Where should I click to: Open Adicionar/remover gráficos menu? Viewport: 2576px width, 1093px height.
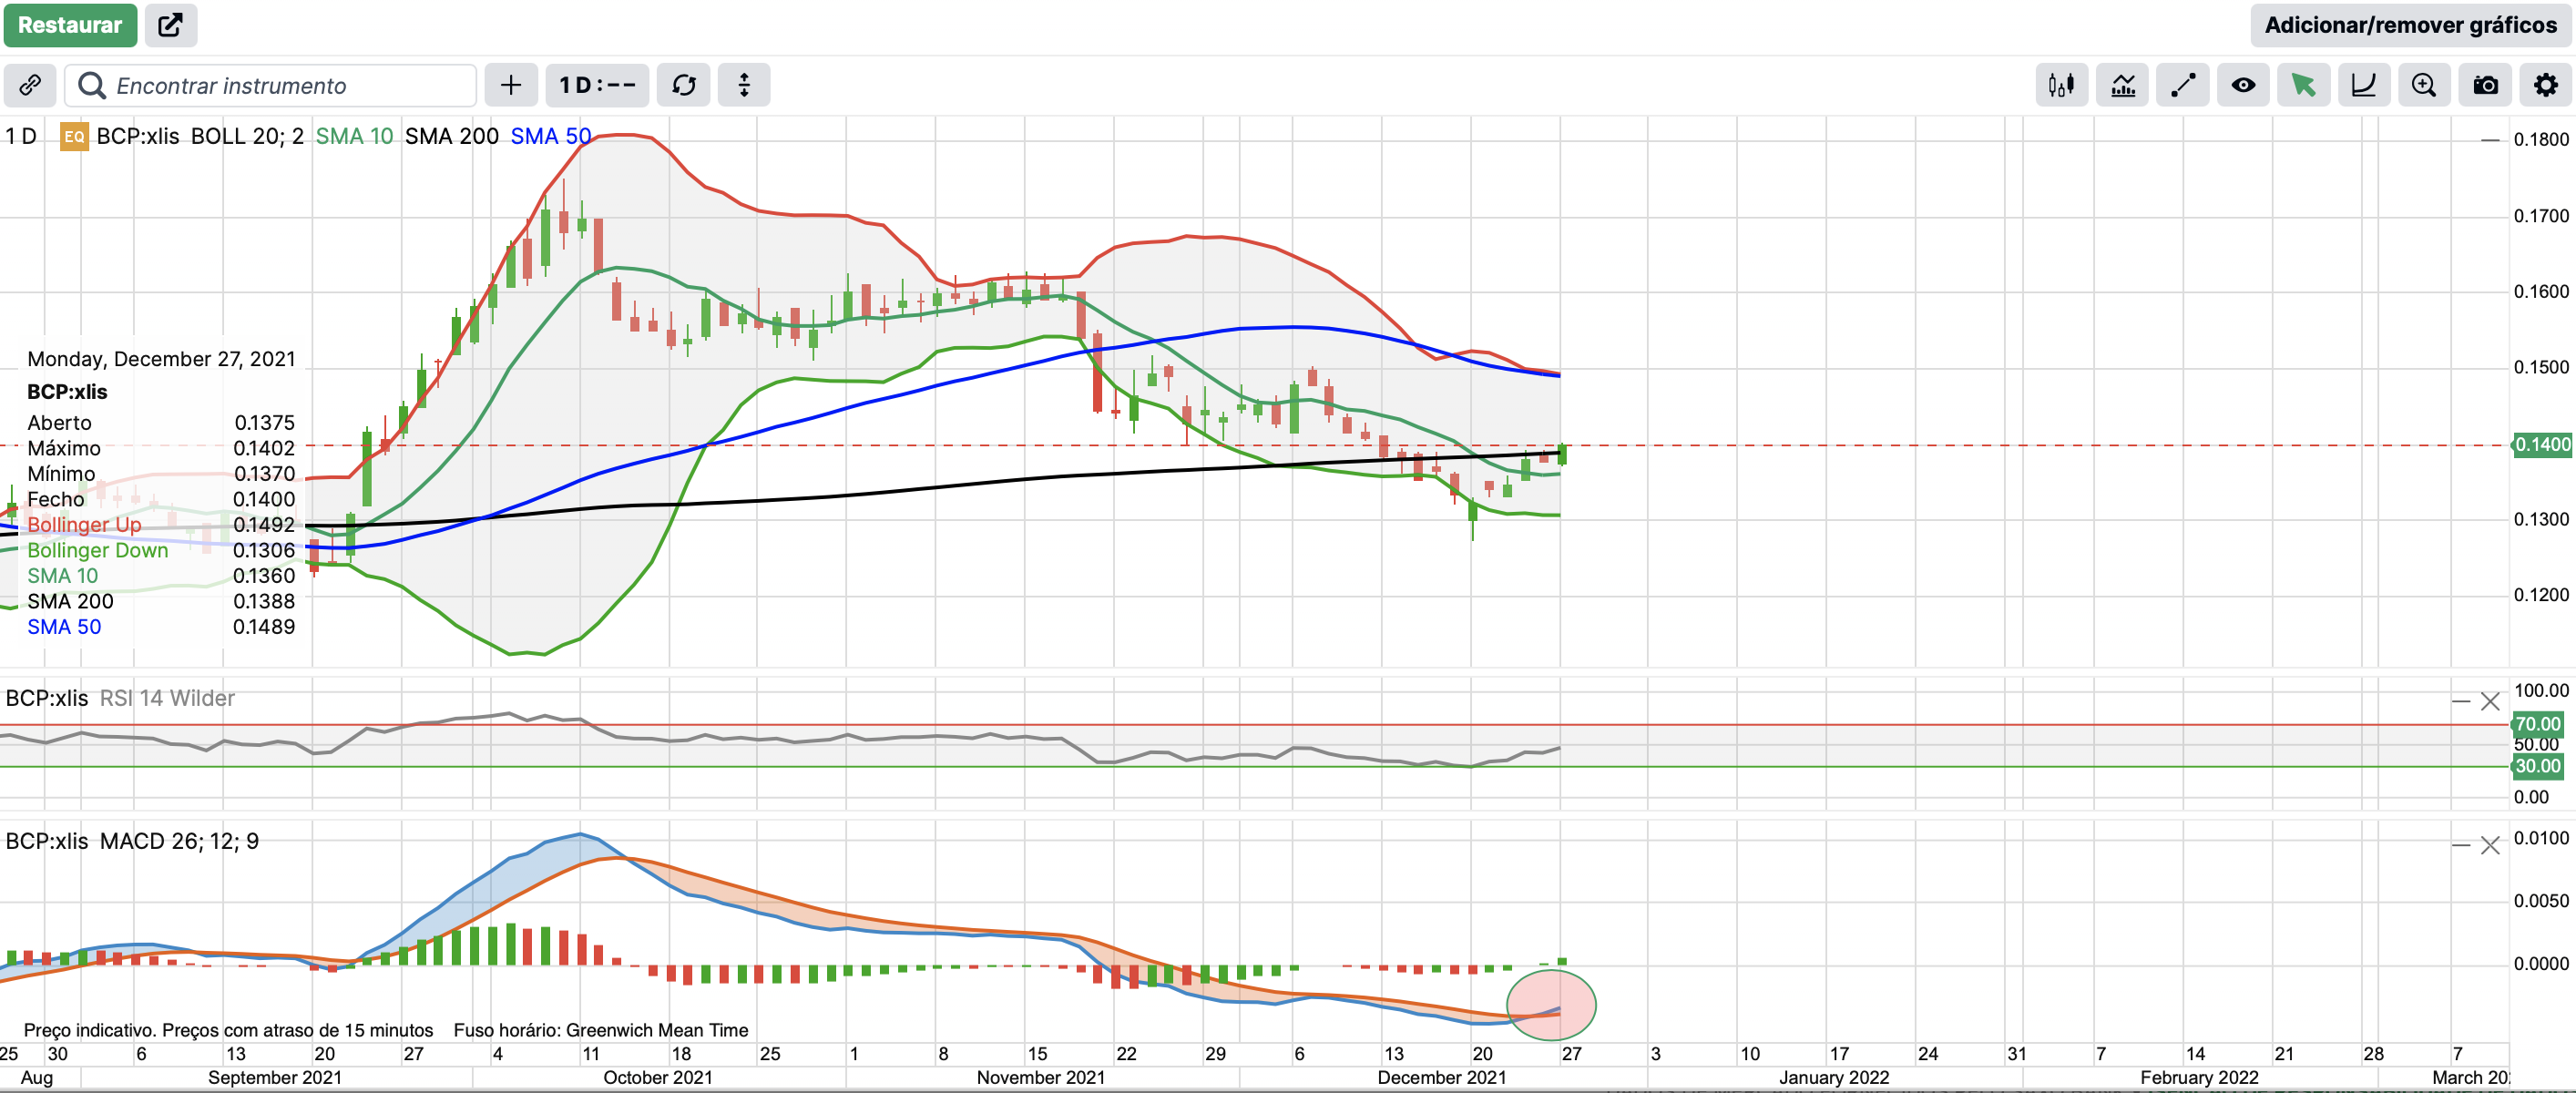[x=2410, y=25]
